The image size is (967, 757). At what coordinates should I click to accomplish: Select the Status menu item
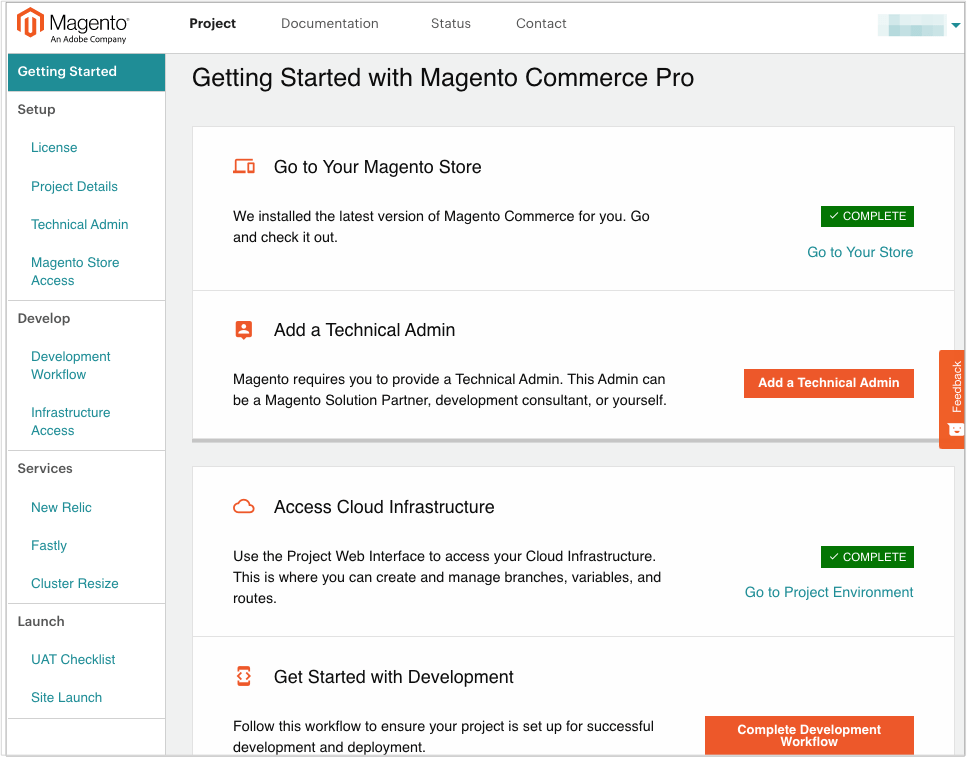pos(450,23)
